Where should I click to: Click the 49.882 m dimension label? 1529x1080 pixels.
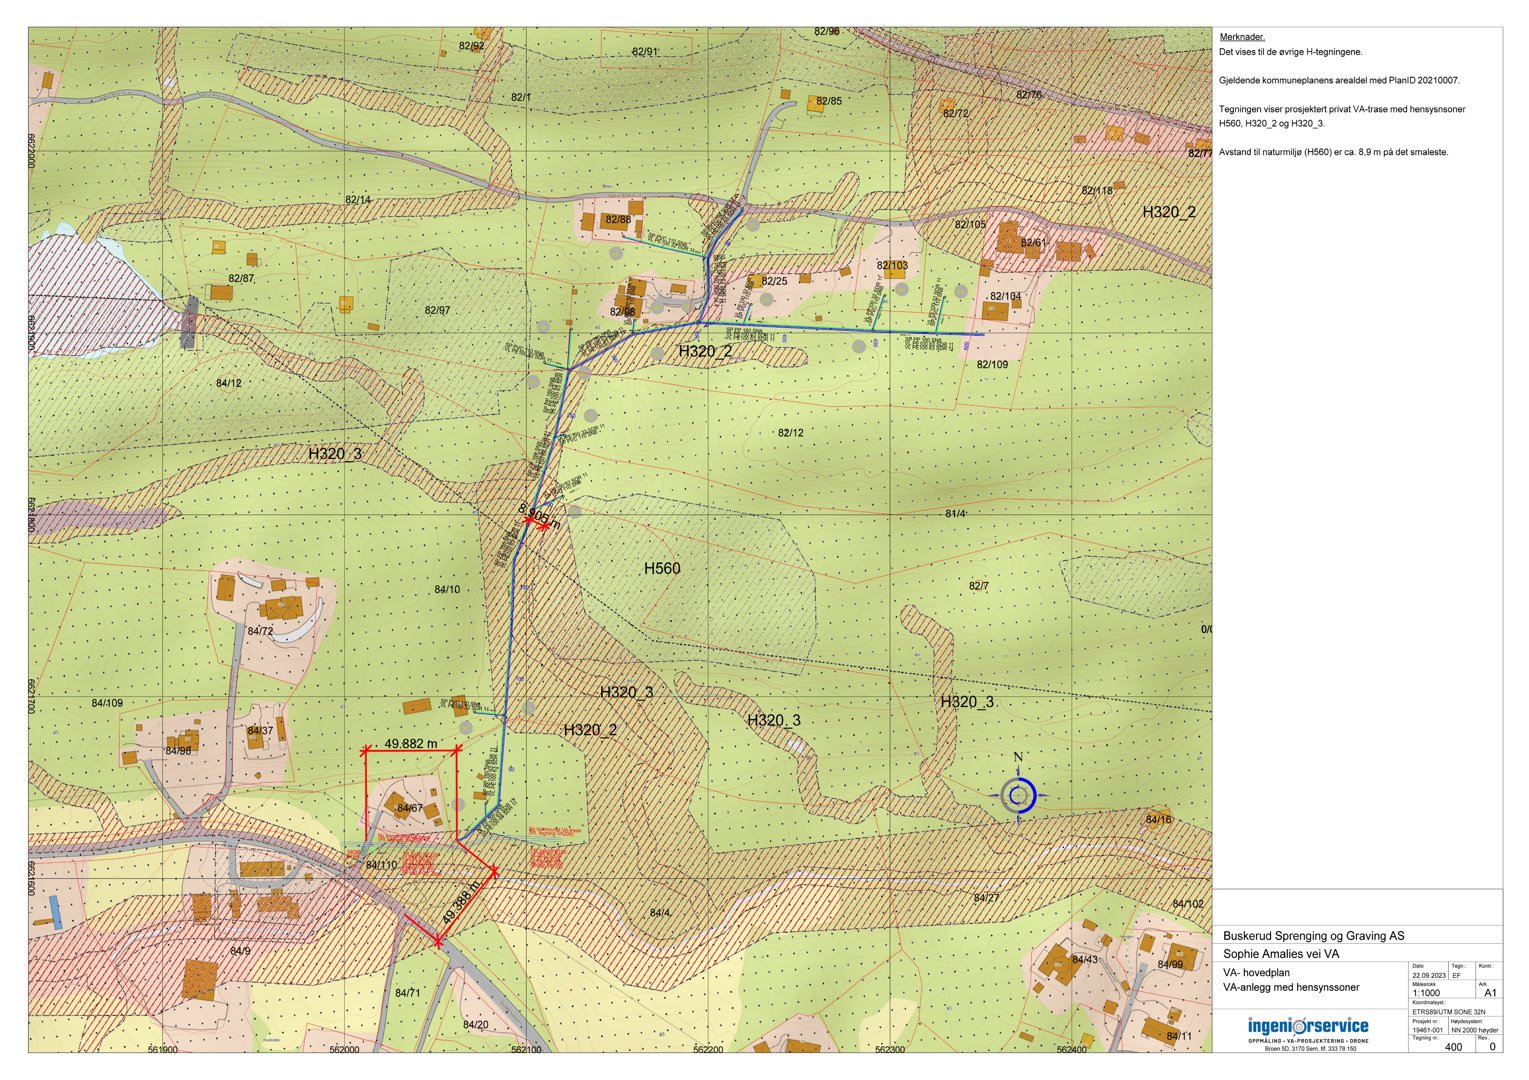[410, 744]
